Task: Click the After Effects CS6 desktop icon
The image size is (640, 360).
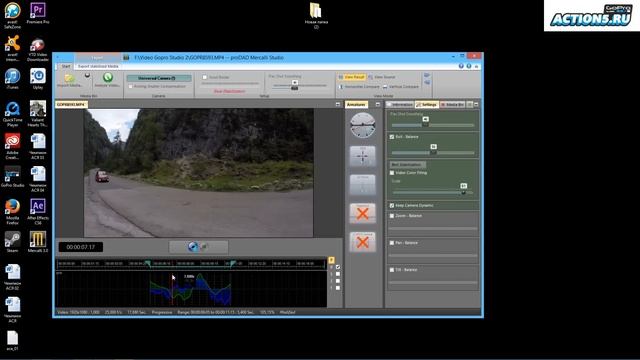Action: [x=38, y=212]
